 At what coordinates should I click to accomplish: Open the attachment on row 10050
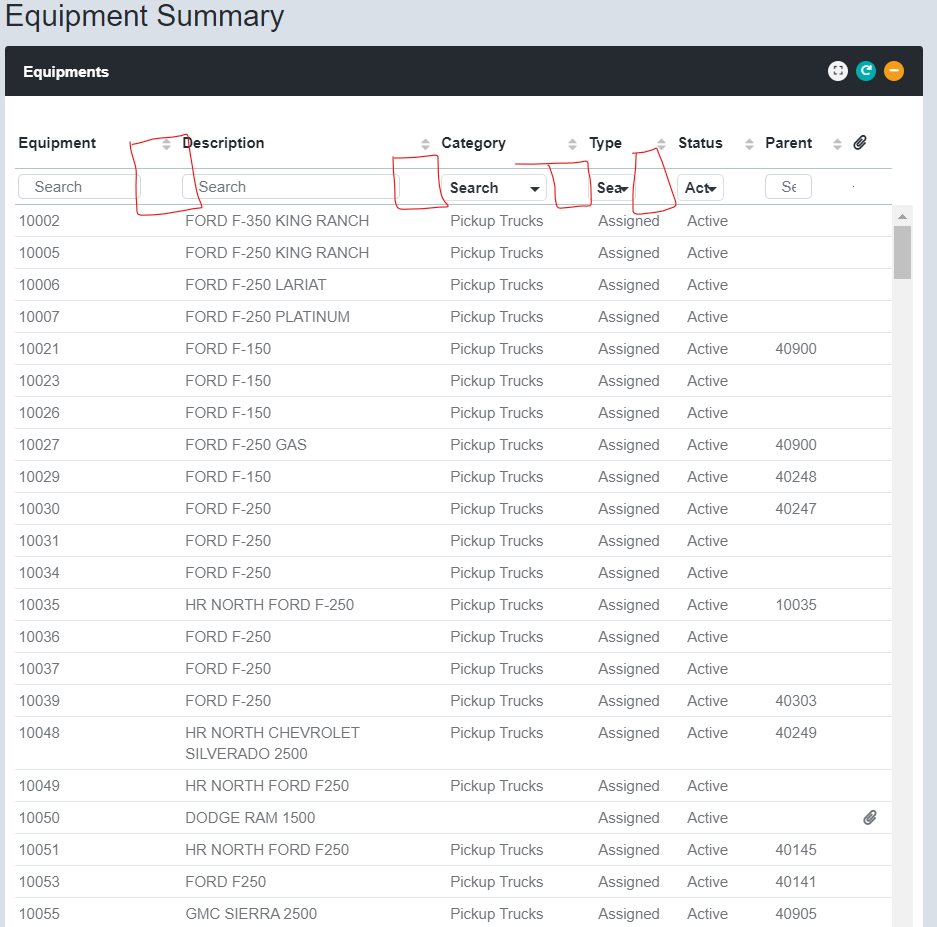[x=869, y=817]
